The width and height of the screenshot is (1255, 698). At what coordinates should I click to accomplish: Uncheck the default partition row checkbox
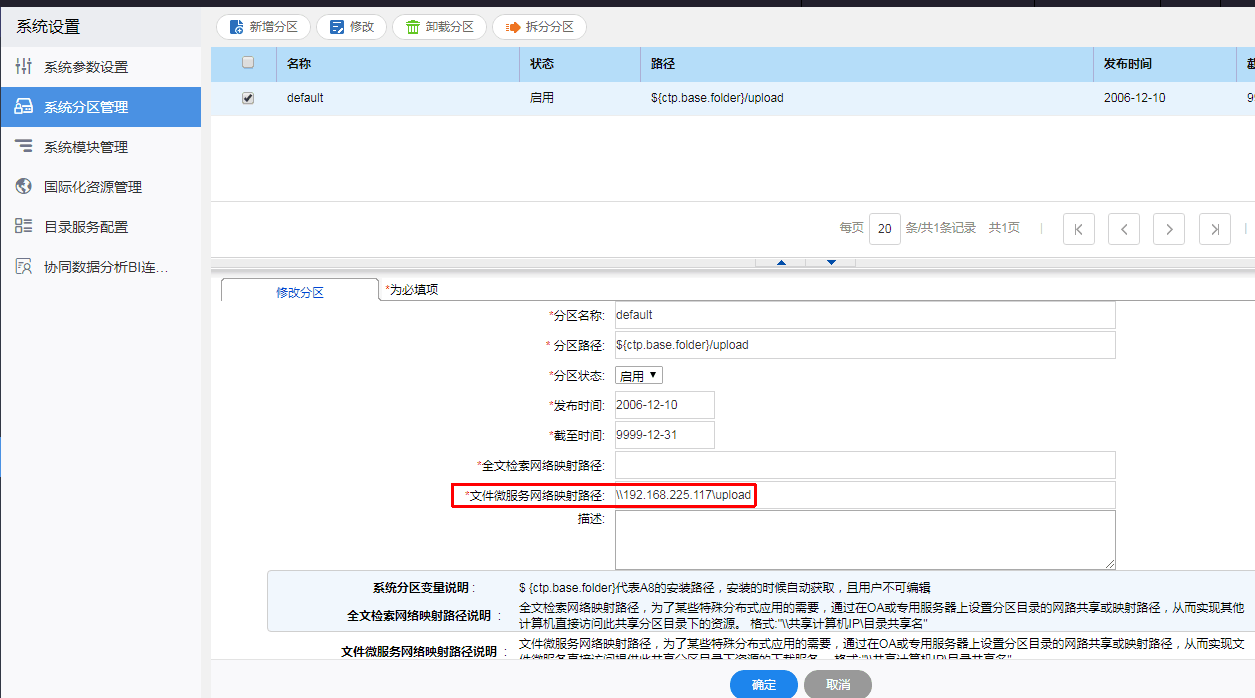click(x=248, y=98)
